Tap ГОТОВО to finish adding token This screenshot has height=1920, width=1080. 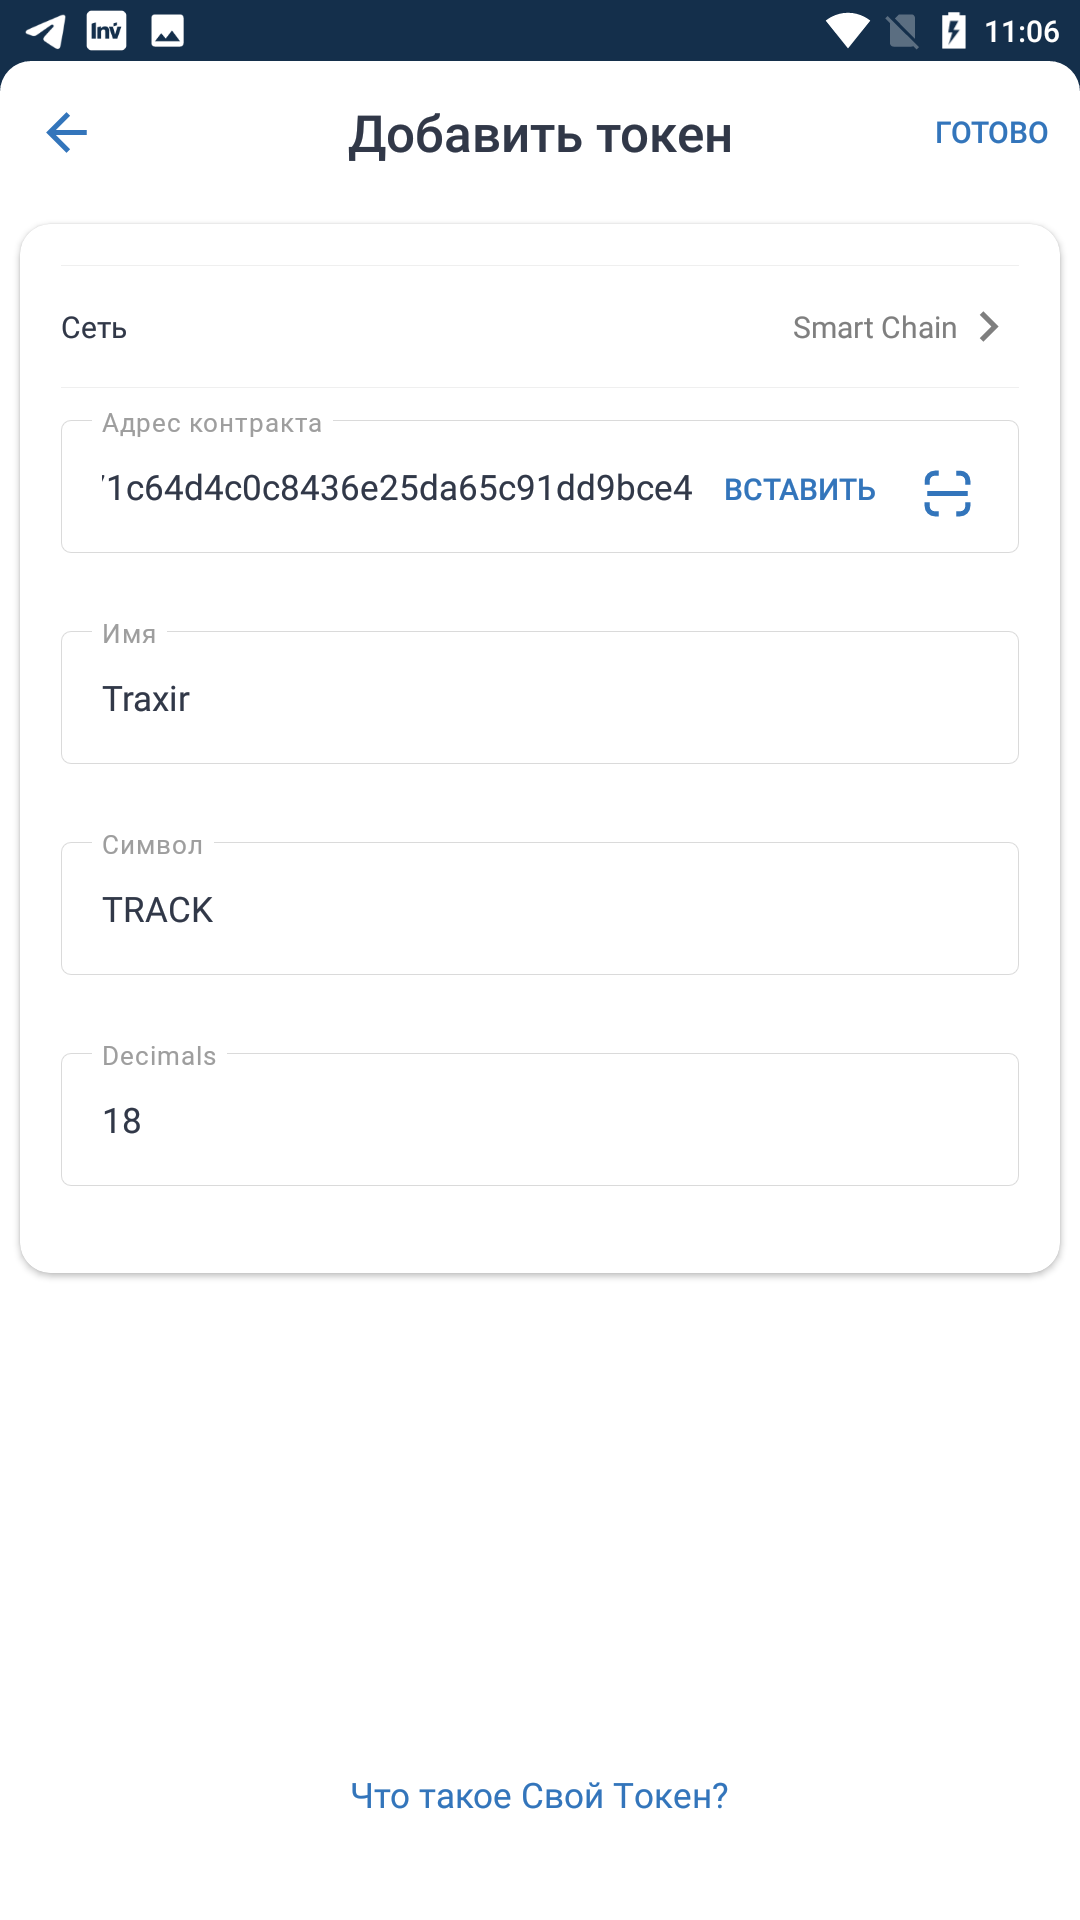point(991,132)
